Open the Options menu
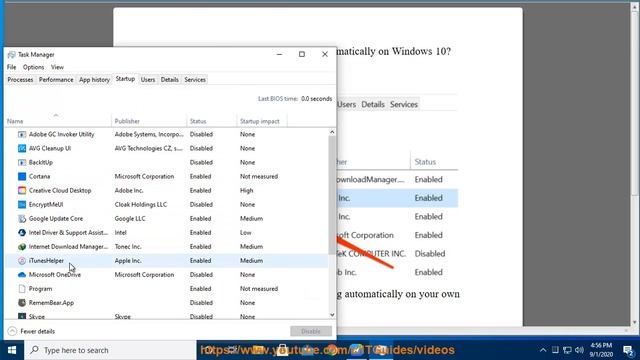The image size is (640, 360). pyautogui.click(x=33, y=67)
